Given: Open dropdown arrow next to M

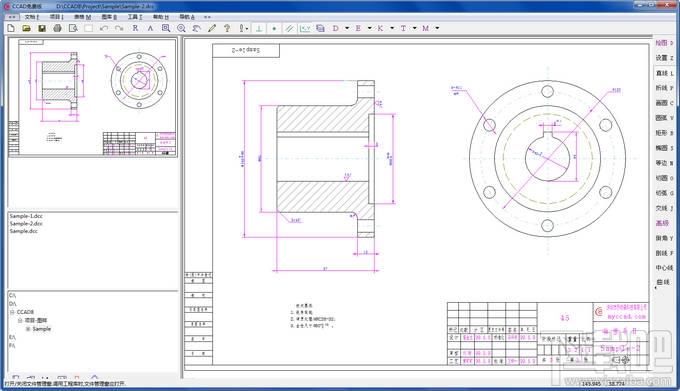Looking at the screenshot, I should (x=437, y=28).
